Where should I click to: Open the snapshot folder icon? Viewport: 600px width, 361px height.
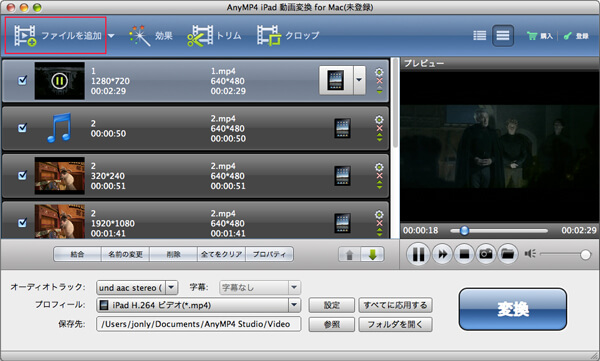coord(508,254)
